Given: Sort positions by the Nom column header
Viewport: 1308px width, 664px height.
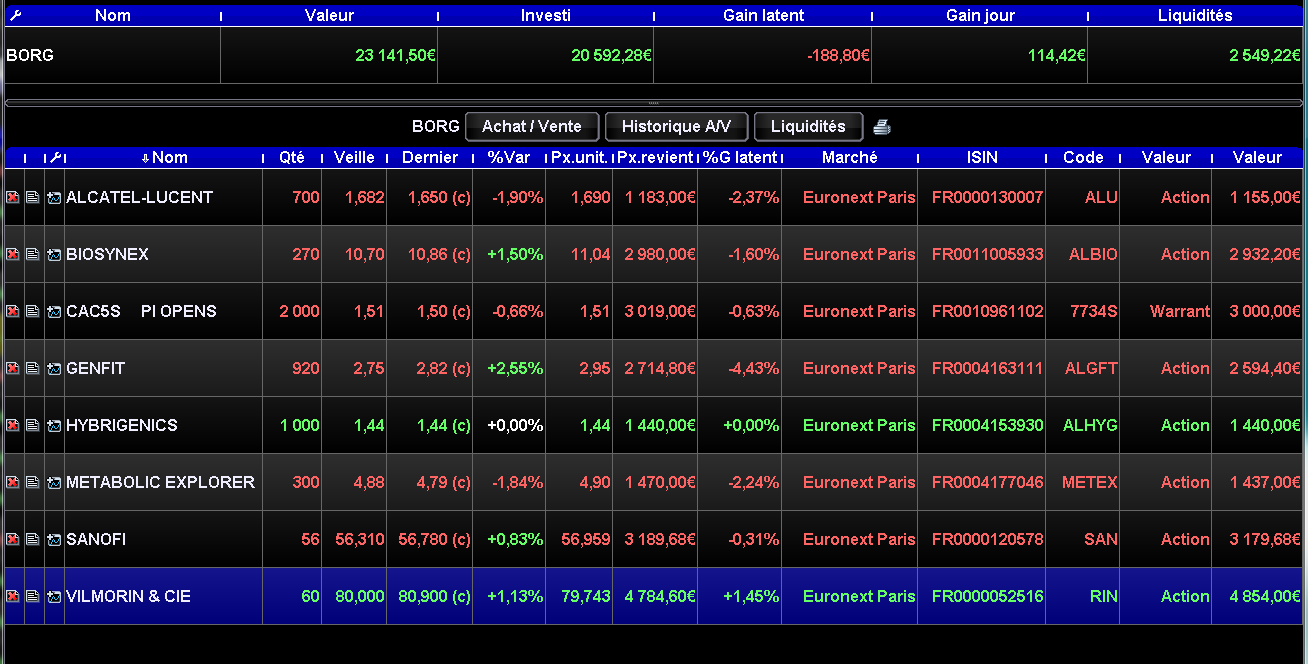Looking at the screenshot, I should click(x=164, y=157).
